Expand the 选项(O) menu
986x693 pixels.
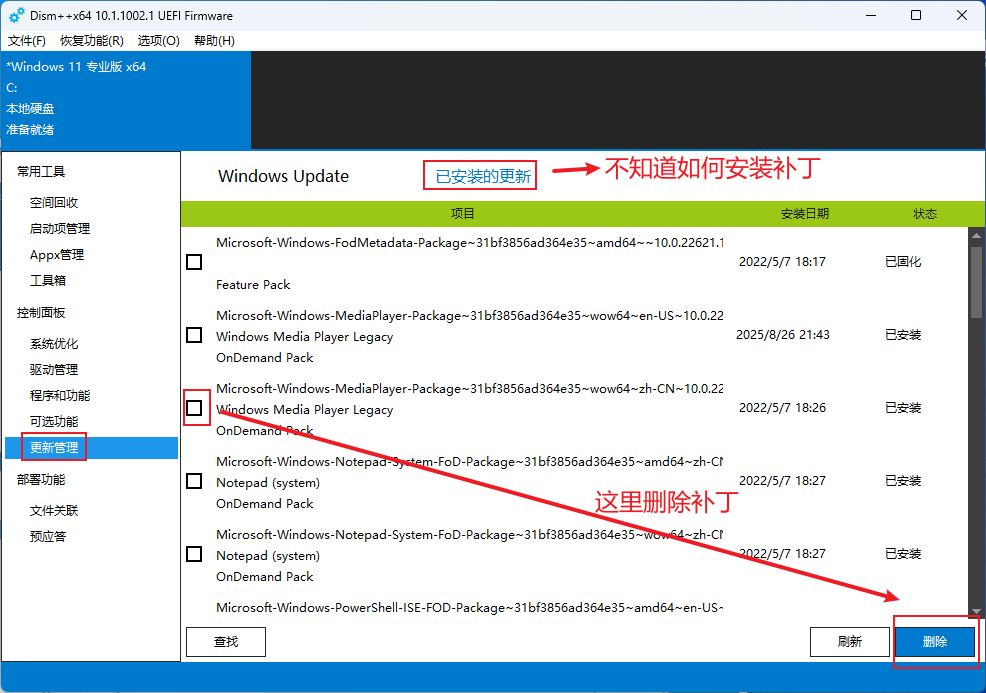pyautogui.click(x=158, y=41)
